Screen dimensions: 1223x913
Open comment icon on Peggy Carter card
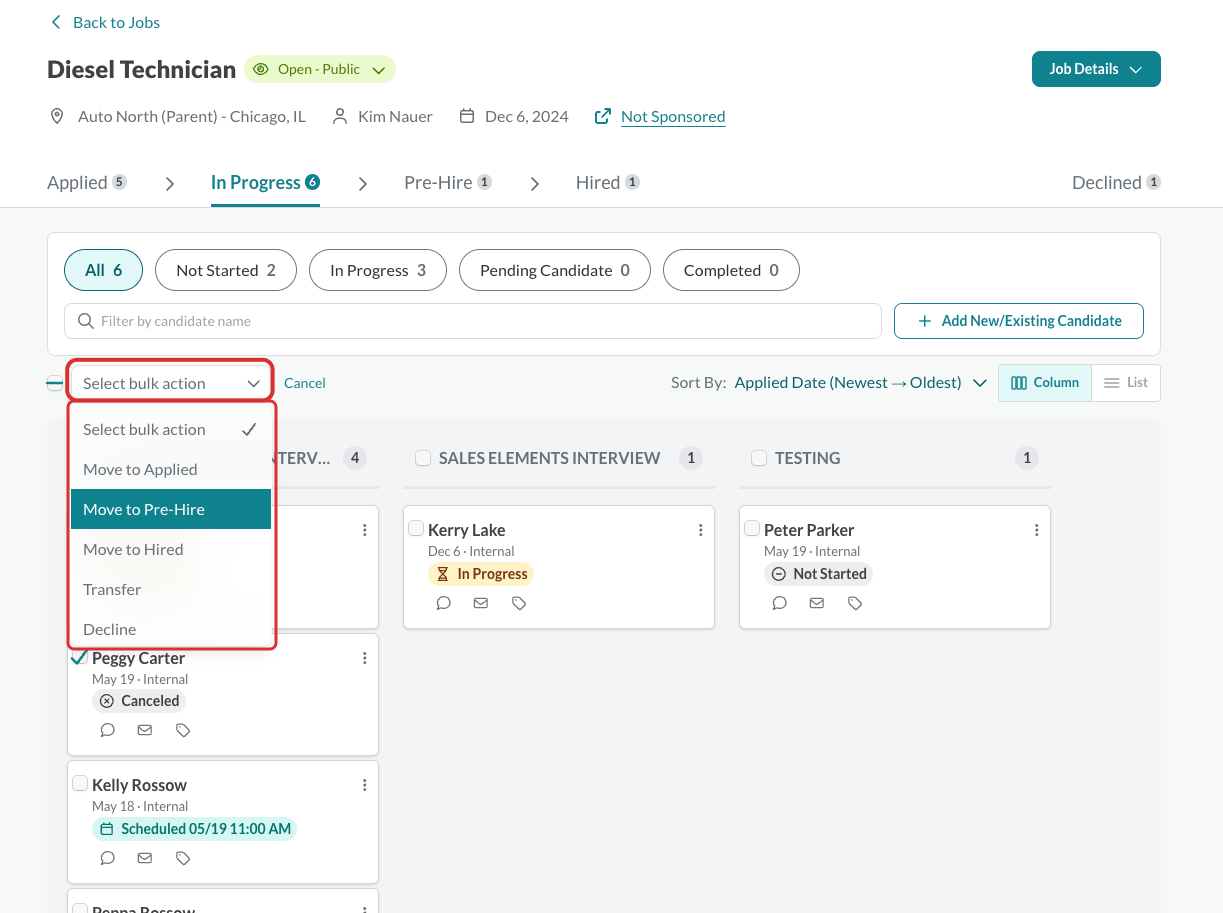(x=108, y=730)
